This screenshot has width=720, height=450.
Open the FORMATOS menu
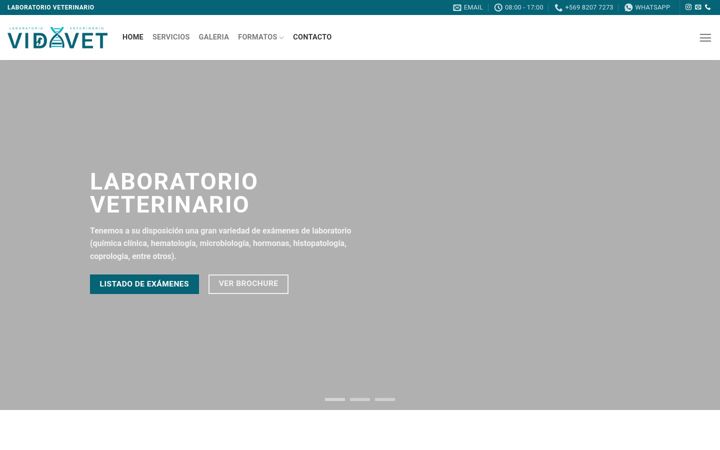257,37
